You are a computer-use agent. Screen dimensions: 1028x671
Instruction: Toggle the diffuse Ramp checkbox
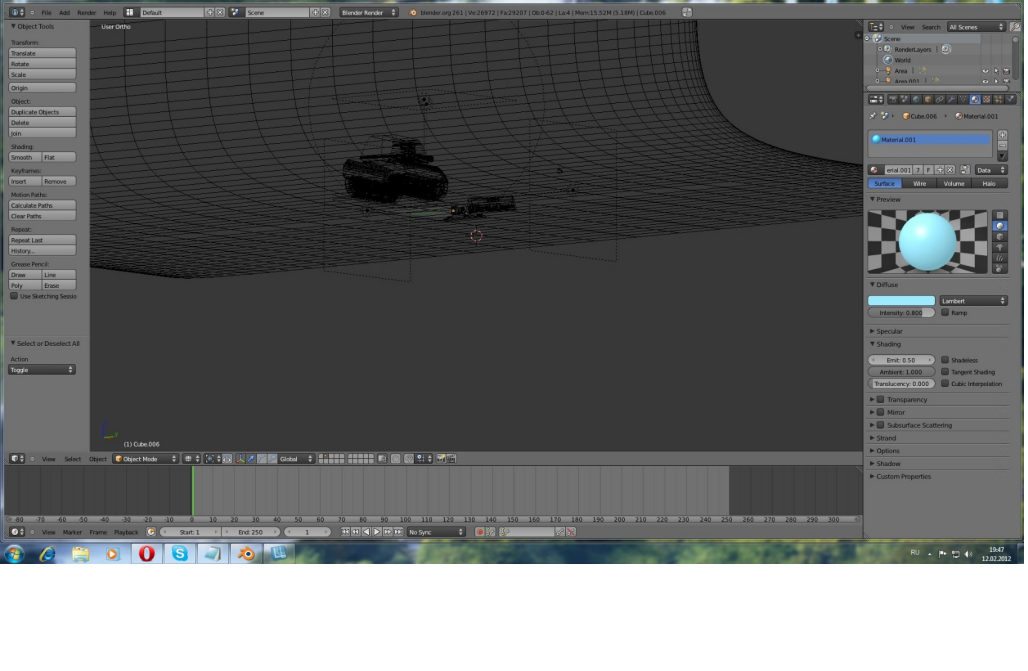click(945, 313)
